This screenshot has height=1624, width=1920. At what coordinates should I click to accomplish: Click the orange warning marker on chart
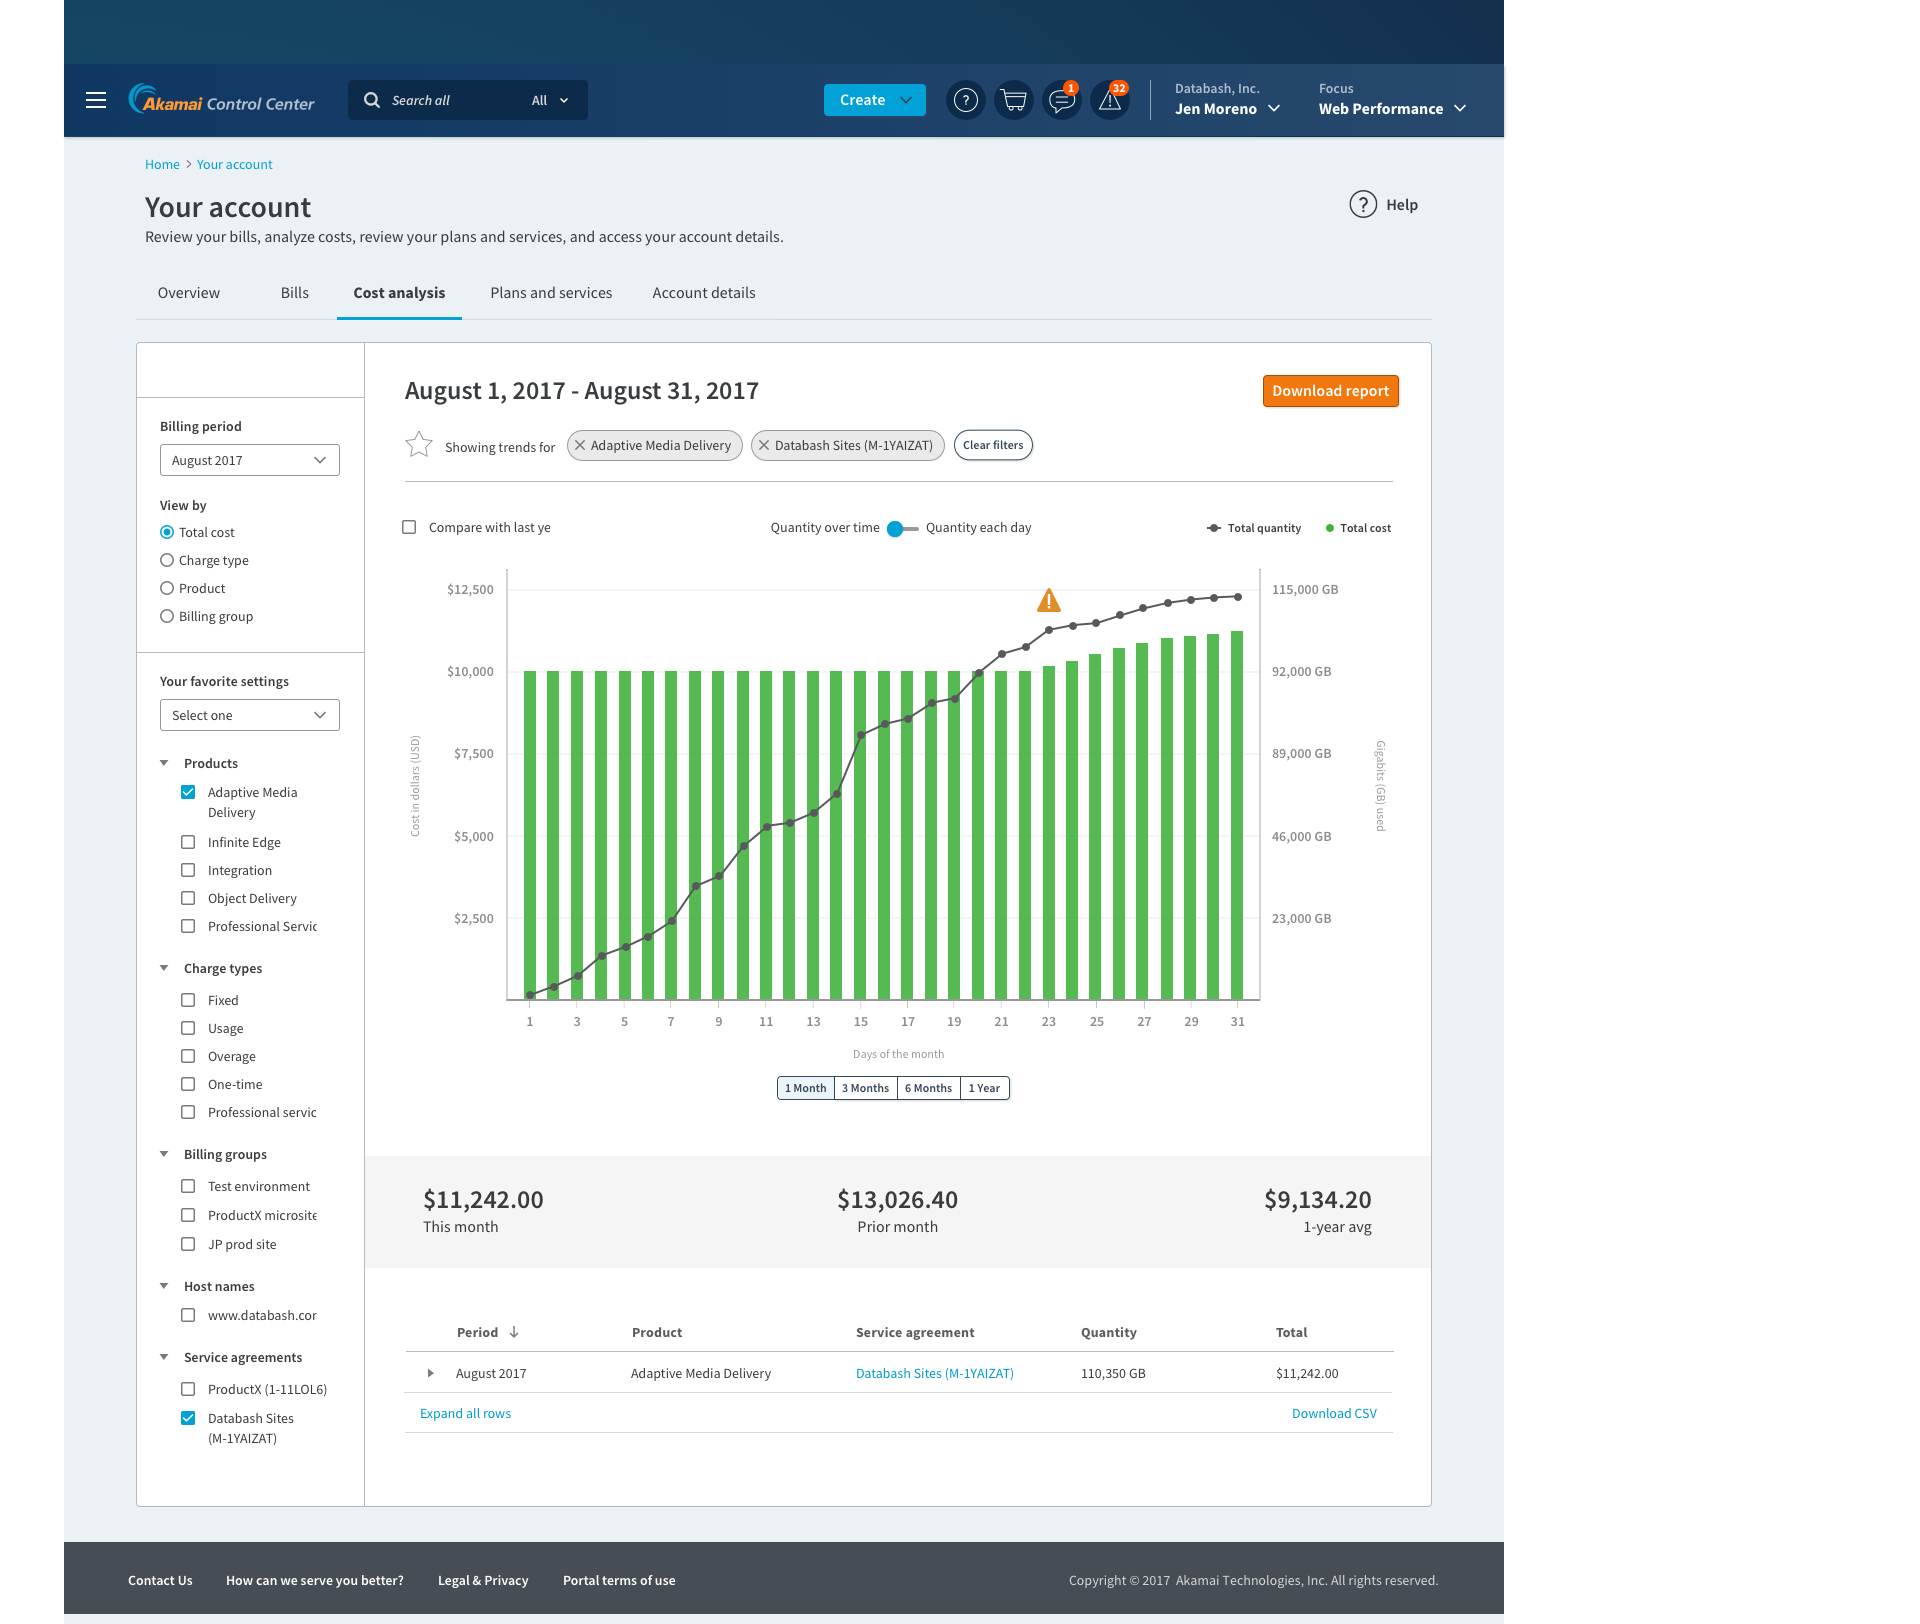[1048, 601]
